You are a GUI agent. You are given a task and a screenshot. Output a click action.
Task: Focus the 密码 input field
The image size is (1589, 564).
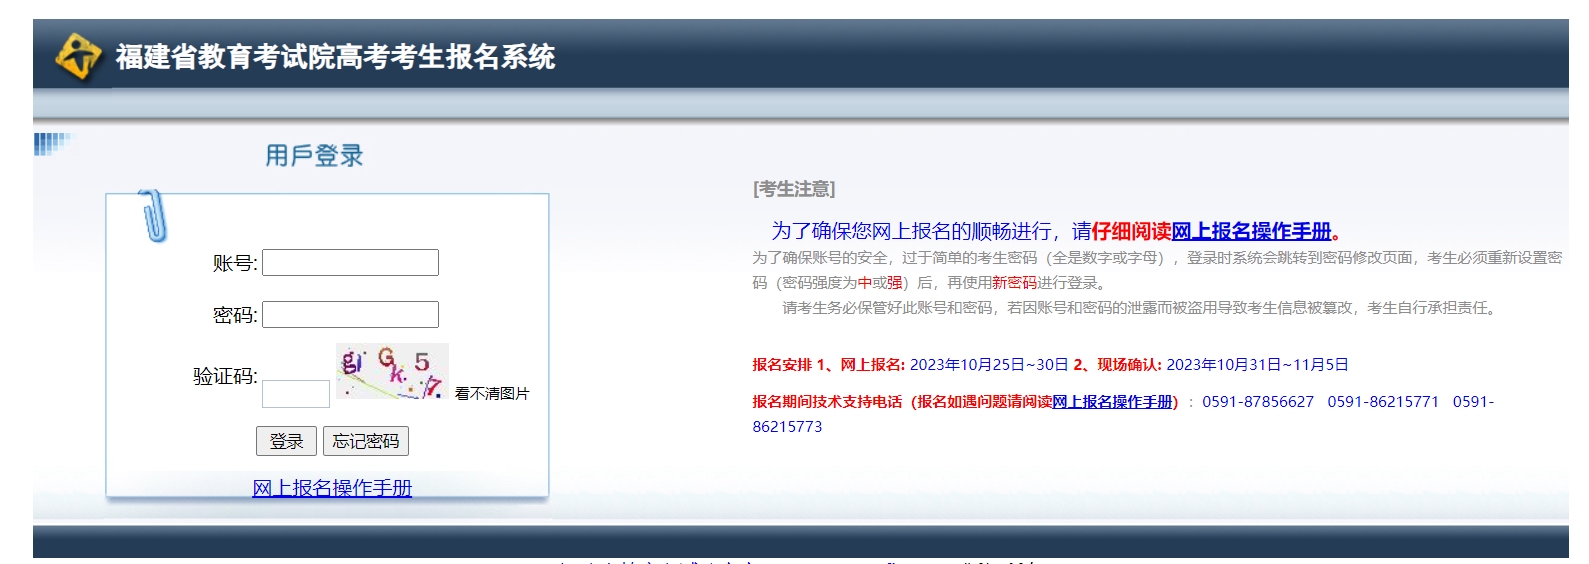point(350,315)
